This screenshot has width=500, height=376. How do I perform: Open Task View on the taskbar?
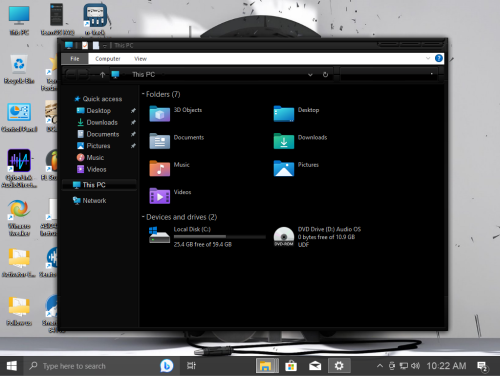click(191, 366)
